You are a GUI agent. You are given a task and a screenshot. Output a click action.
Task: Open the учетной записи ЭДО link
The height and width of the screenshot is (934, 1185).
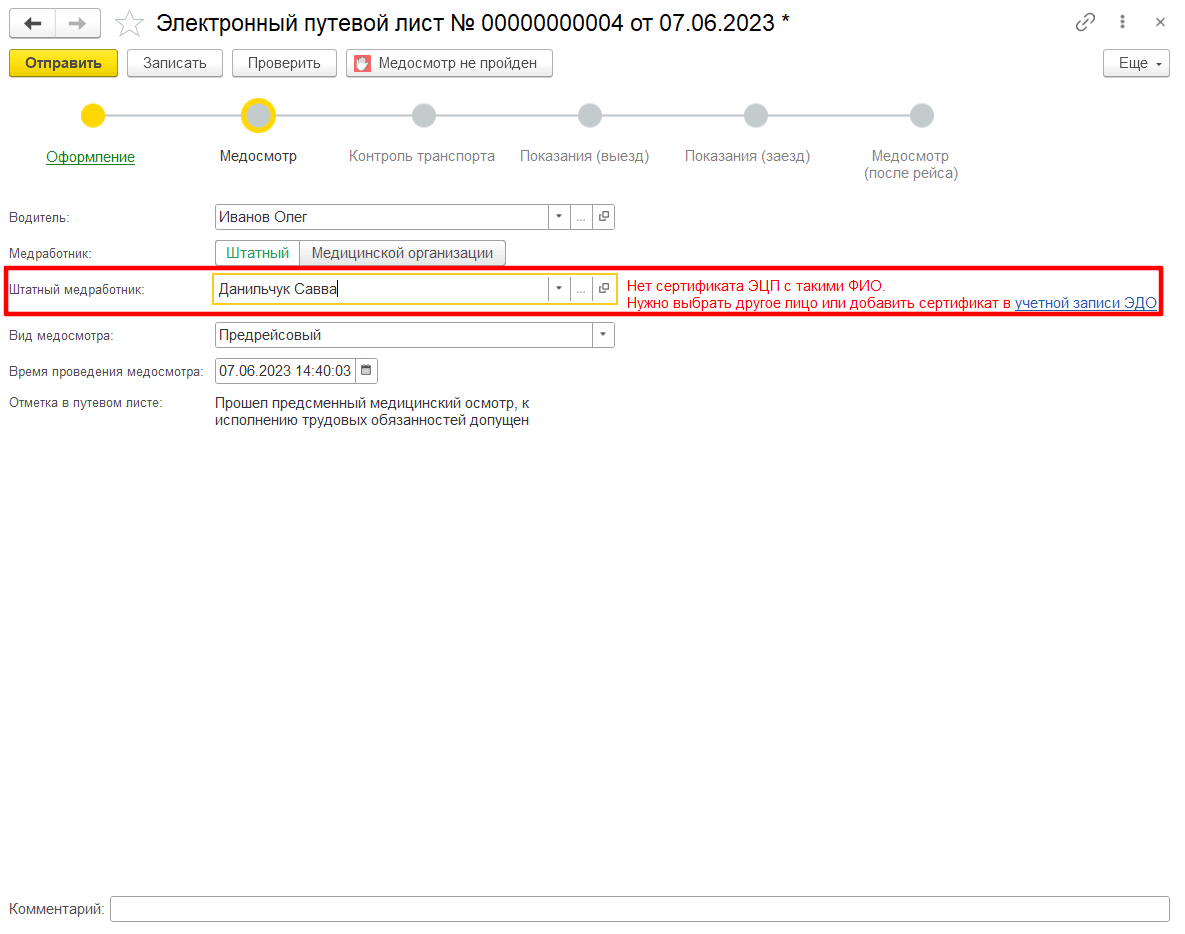pos(1085,304)
